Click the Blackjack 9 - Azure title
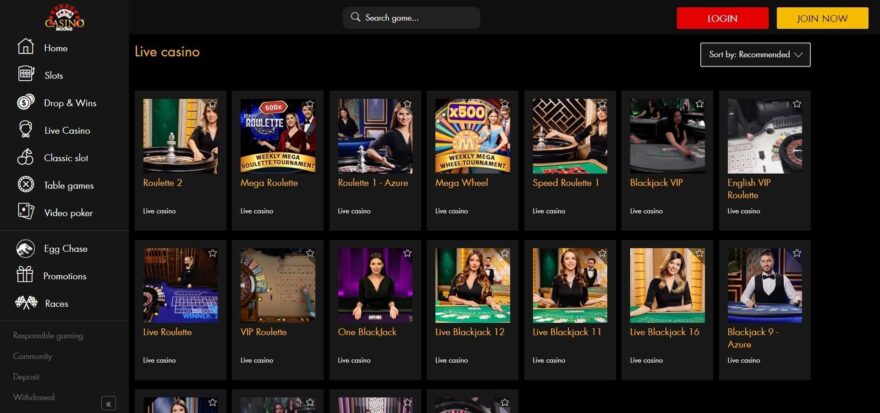 753,338
